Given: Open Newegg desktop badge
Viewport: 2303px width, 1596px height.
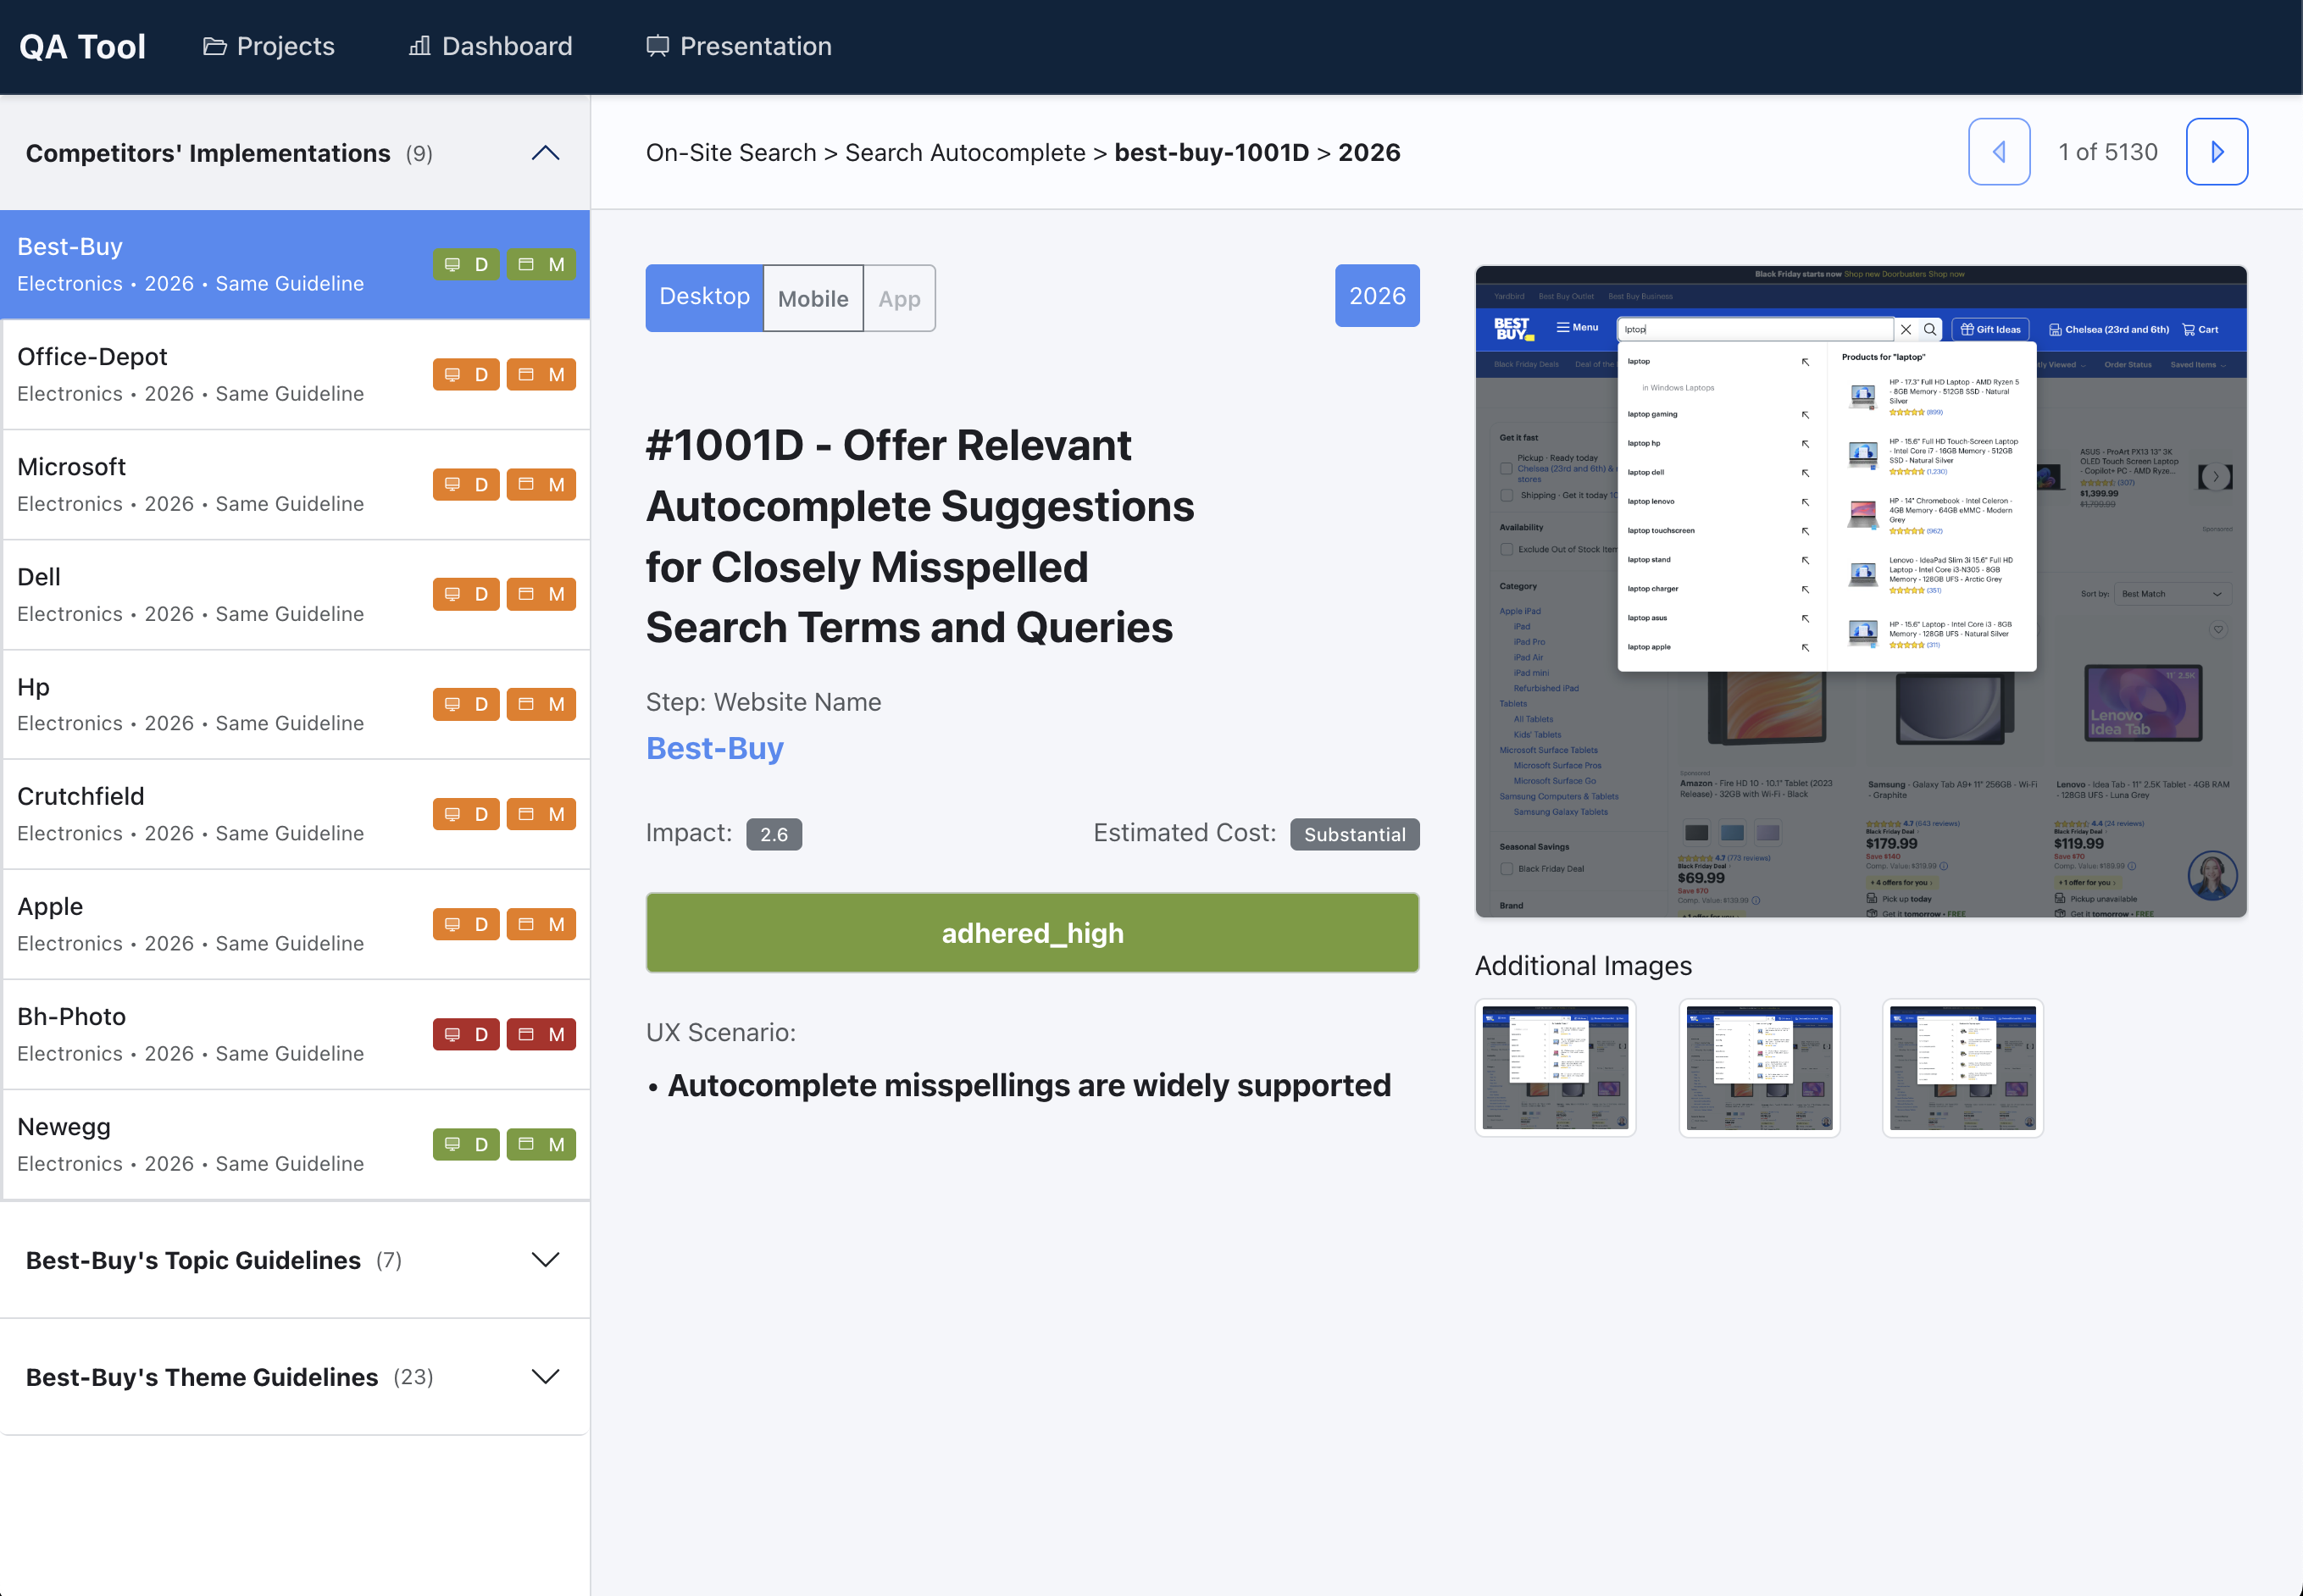Looking at the screenshot, I should click(466, 1145).
